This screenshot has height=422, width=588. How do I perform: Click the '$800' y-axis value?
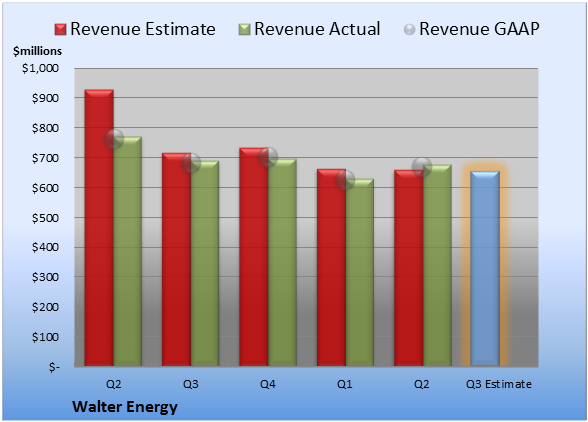pos(45,128)
